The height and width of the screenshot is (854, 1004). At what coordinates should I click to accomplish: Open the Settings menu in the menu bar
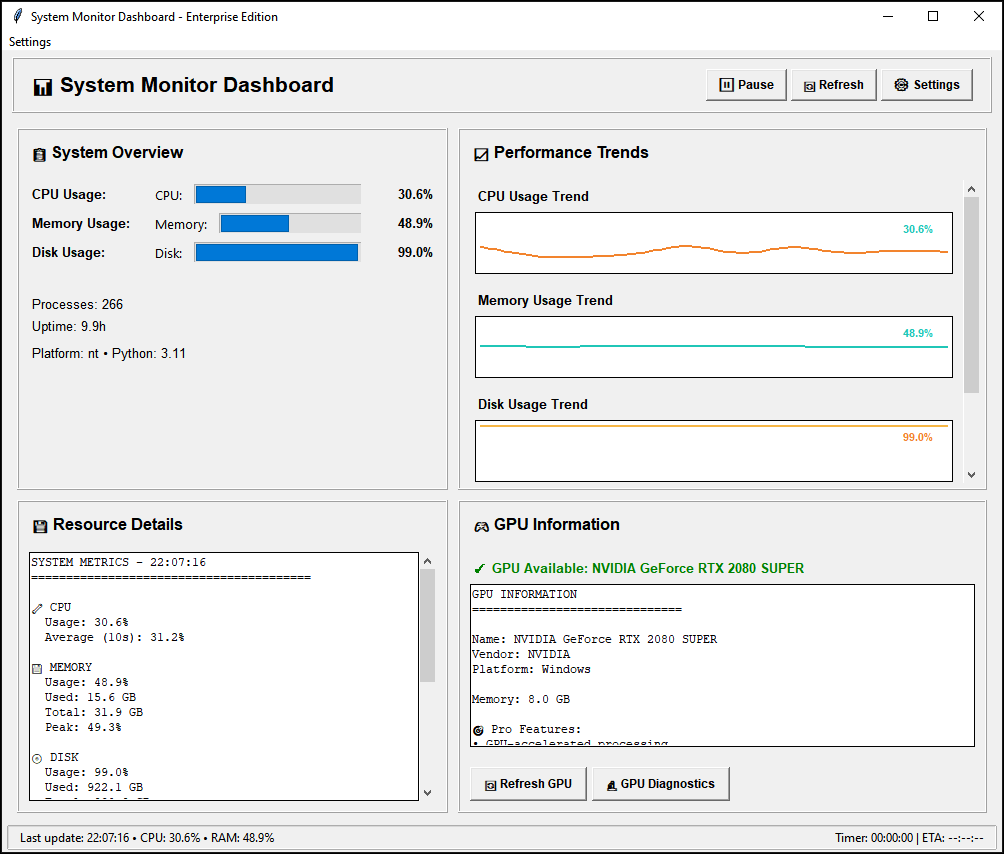pyautogui.click(x=29, y=42)
